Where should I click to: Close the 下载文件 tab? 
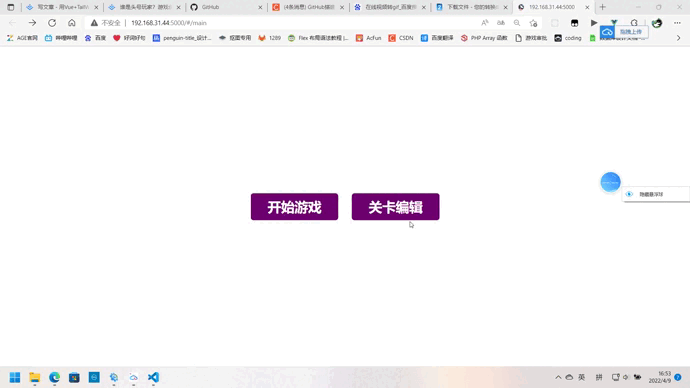click(x=506, y=7)
